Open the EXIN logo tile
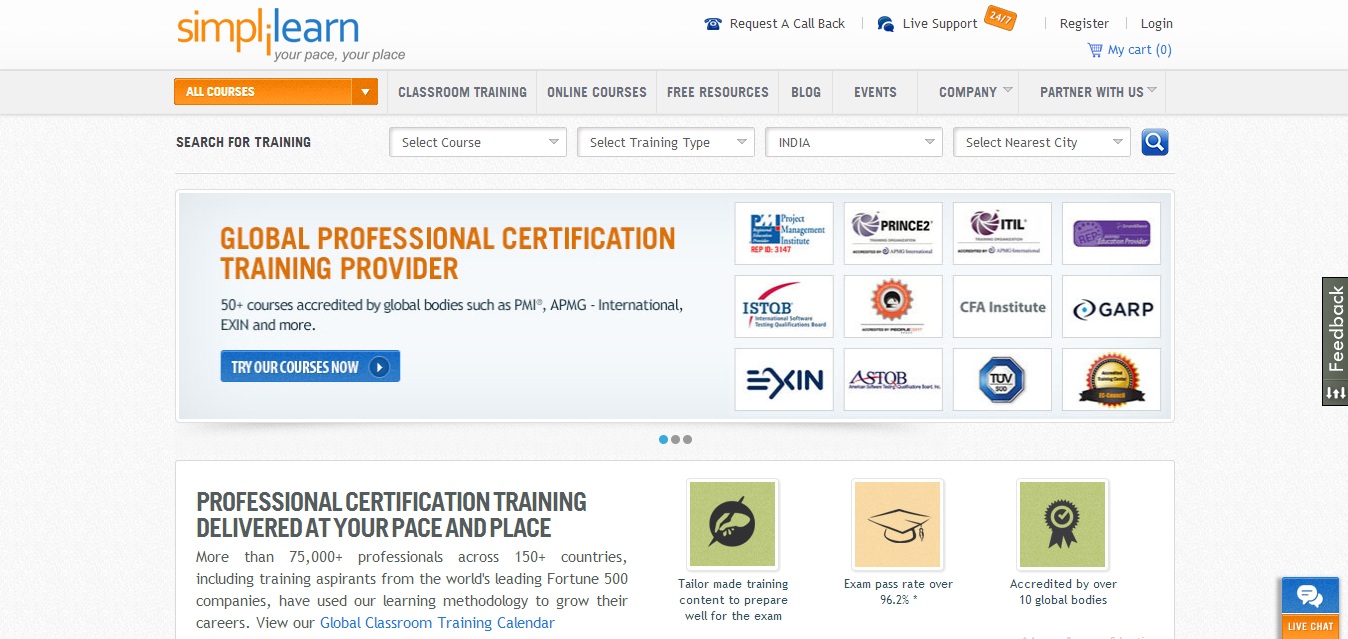1348x639 pixels. 784,379
